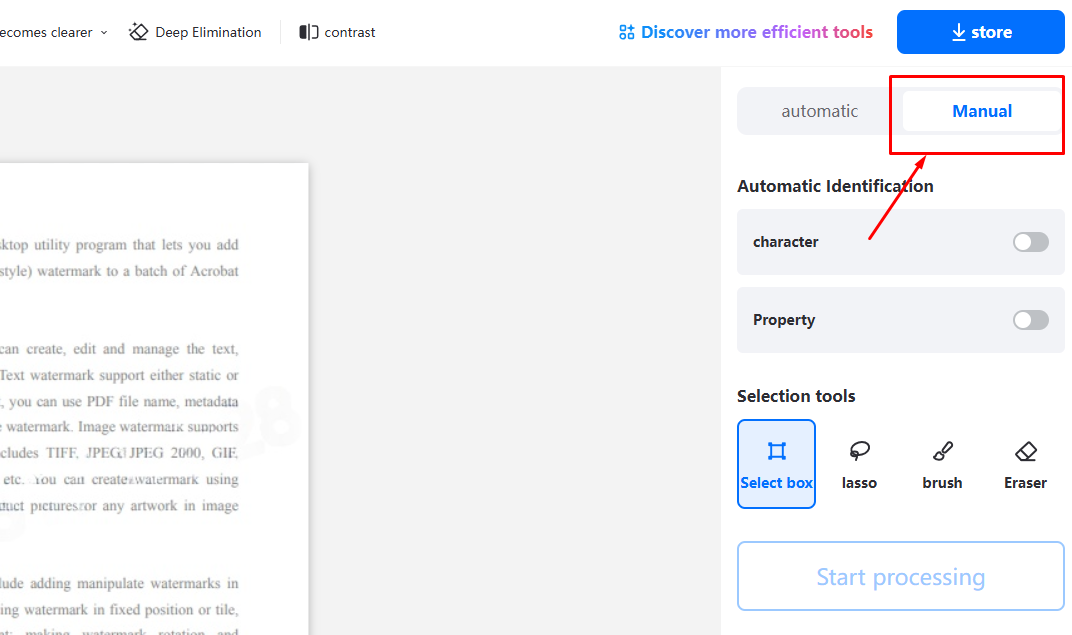Click the Deep Elimination diamond icon
The width and height of the screenshot is (1072, 635).
pyautogui.click(x=139, y=32)
